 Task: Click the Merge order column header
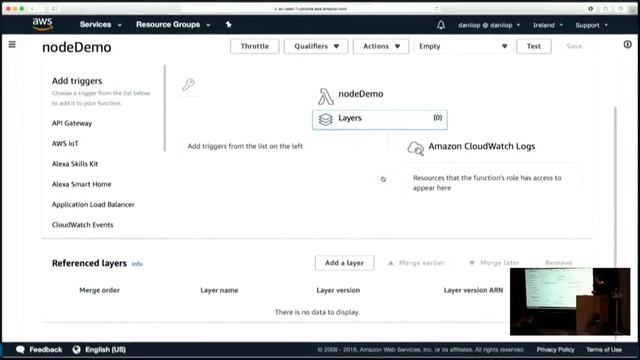click(100, 290)
